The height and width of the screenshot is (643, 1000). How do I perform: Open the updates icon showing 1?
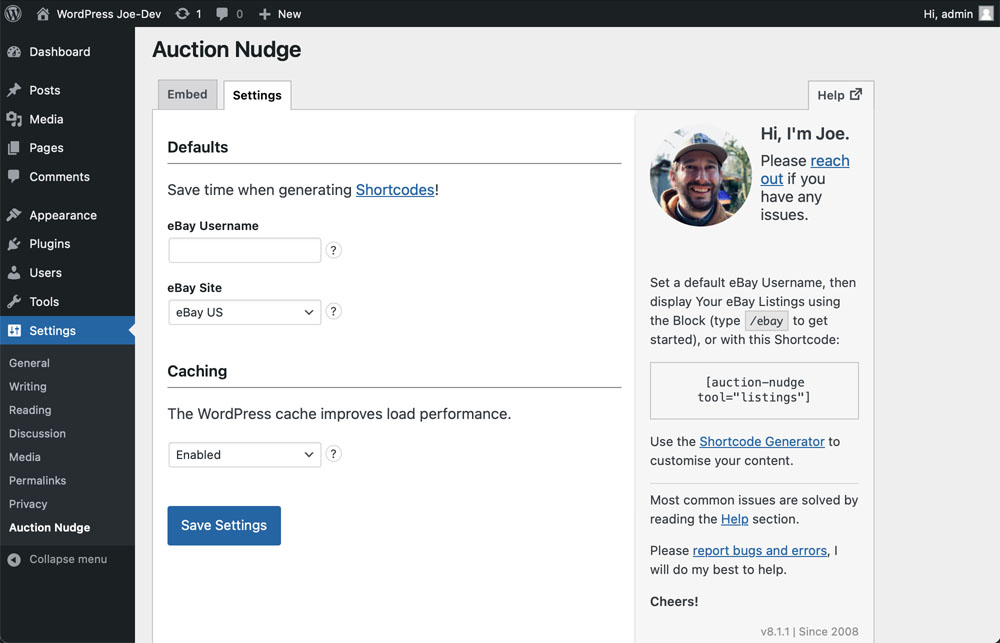(x=182, y=13)
